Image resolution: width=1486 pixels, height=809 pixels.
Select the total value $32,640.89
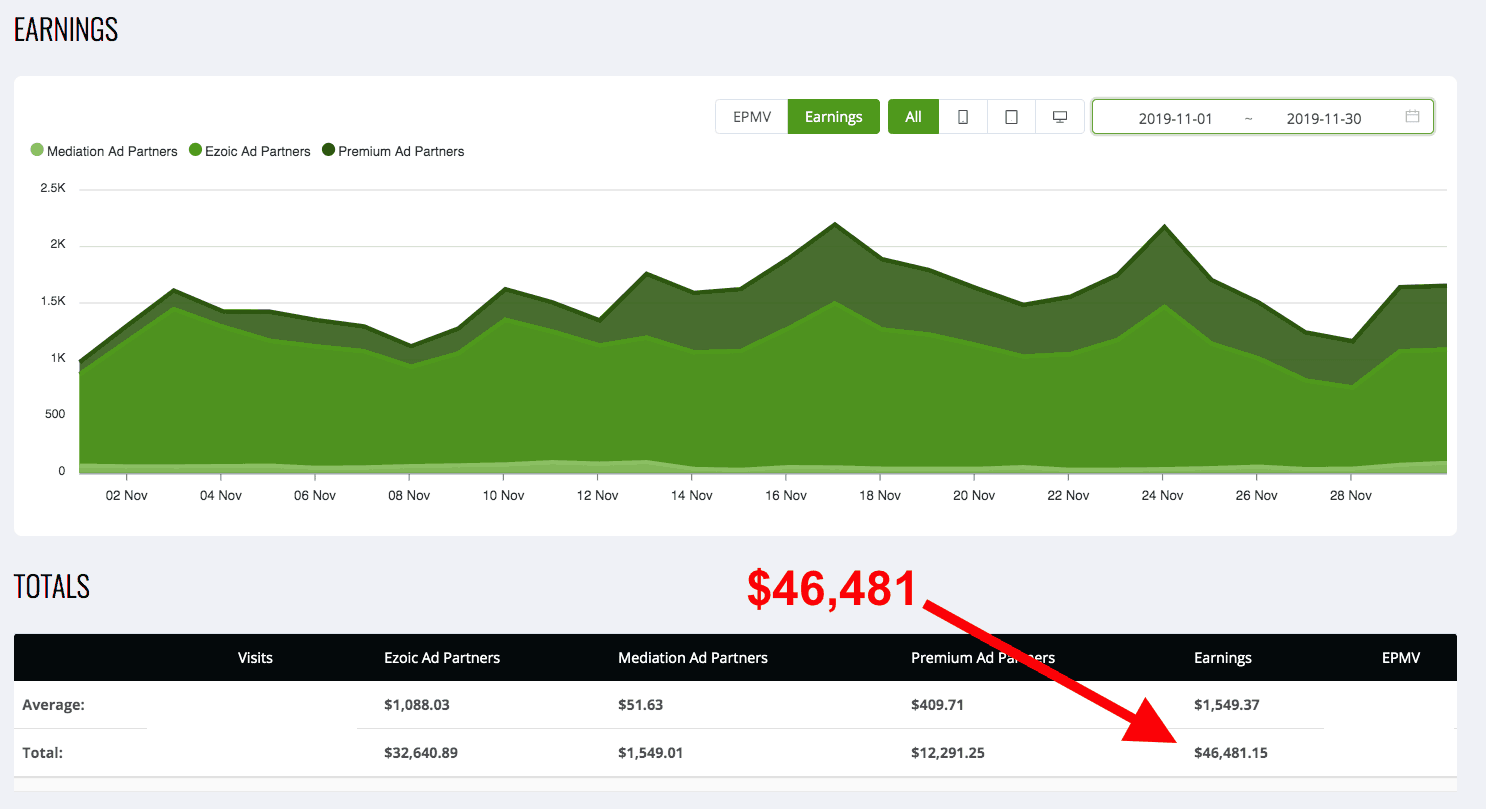421,753
